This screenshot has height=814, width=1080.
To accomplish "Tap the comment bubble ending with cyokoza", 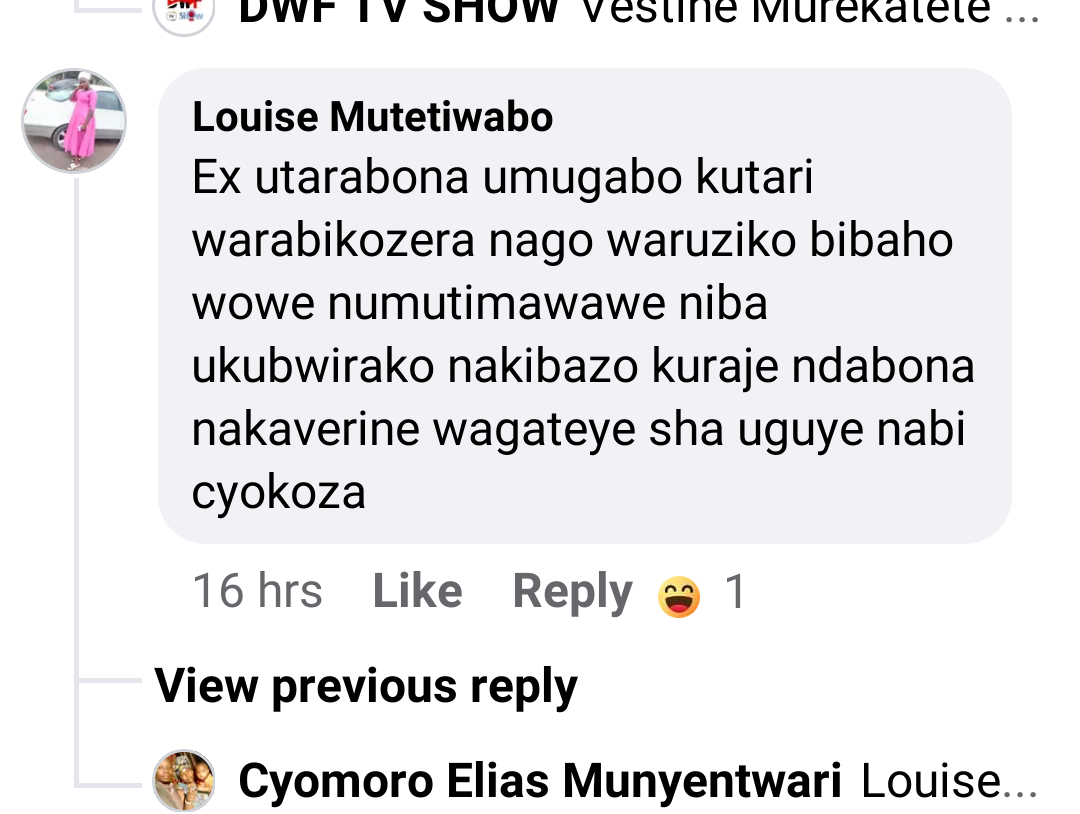I will click(x=585, y=306).
